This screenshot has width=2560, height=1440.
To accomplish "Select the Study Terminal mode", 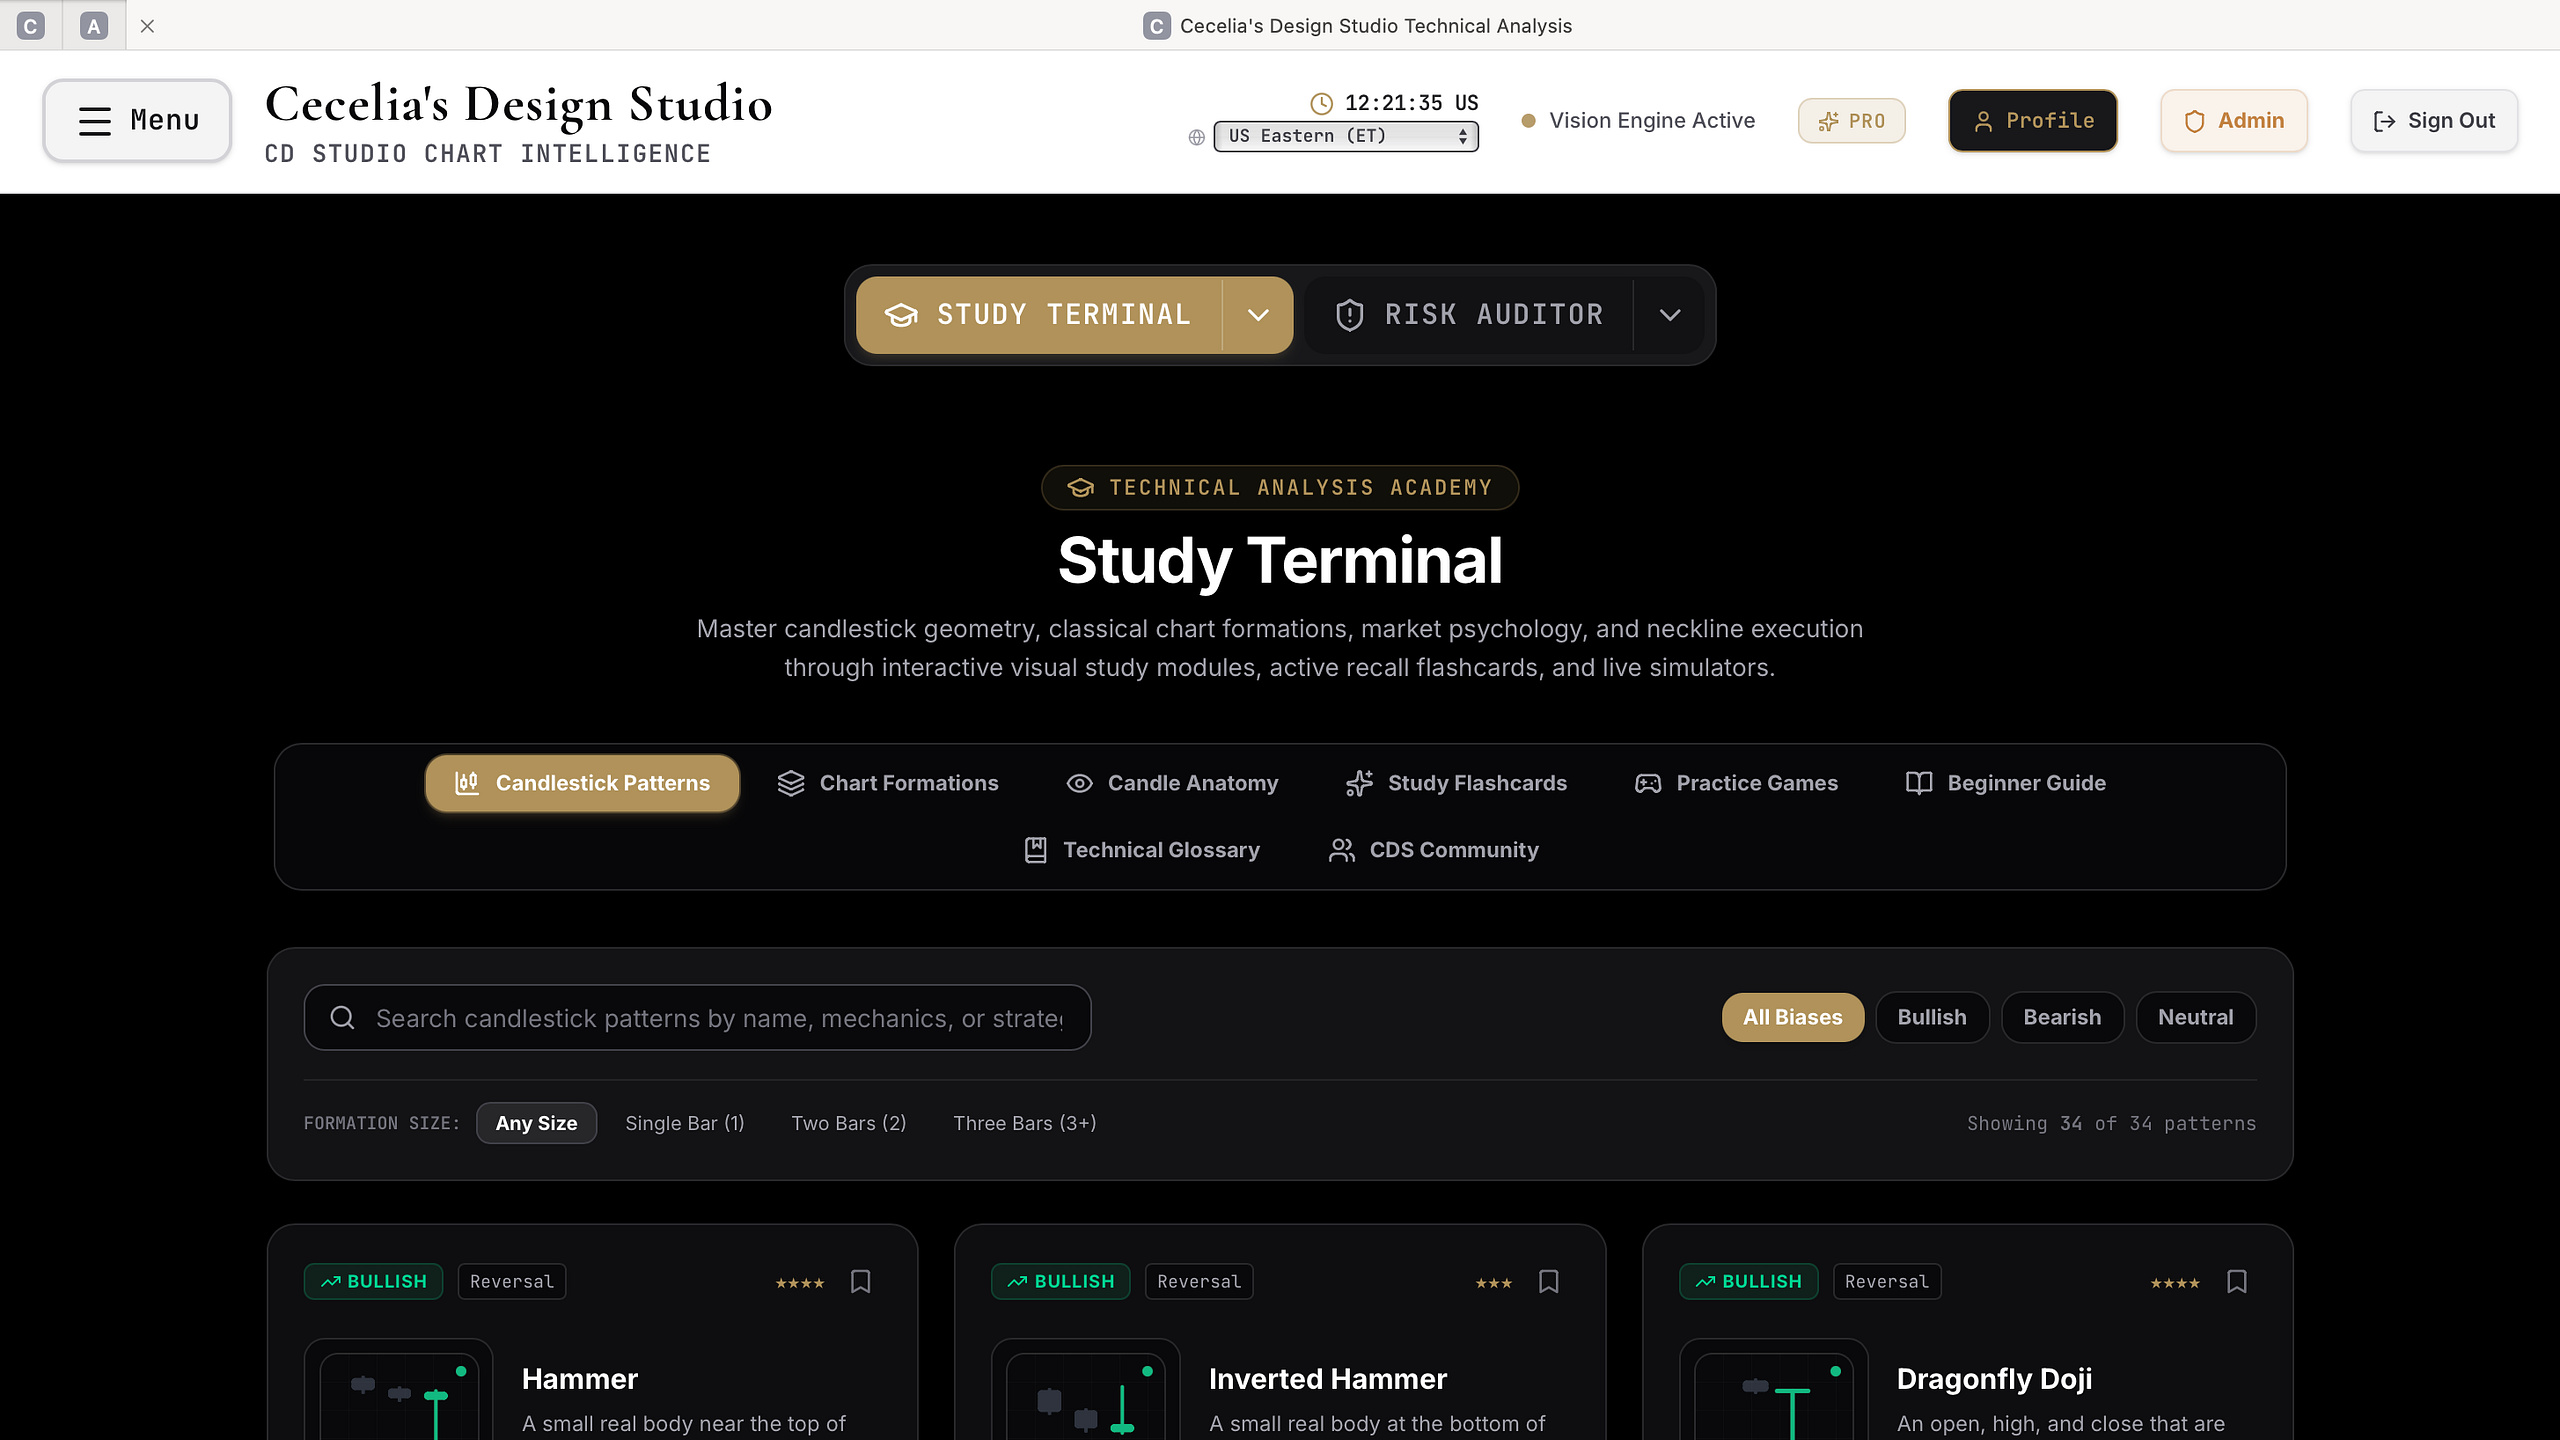I will coord(1039,315).
